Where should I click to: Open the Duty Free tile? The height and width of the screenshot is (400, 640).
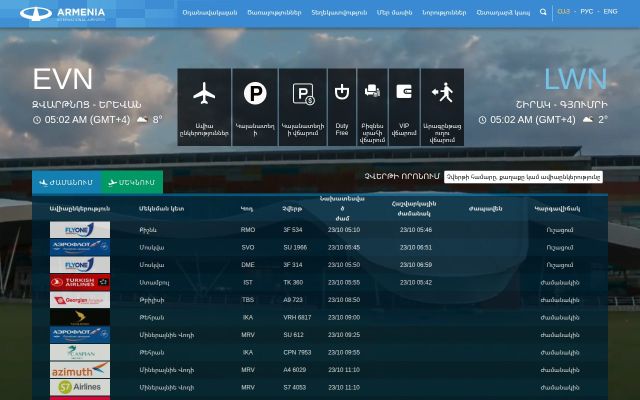coord(342,107)
